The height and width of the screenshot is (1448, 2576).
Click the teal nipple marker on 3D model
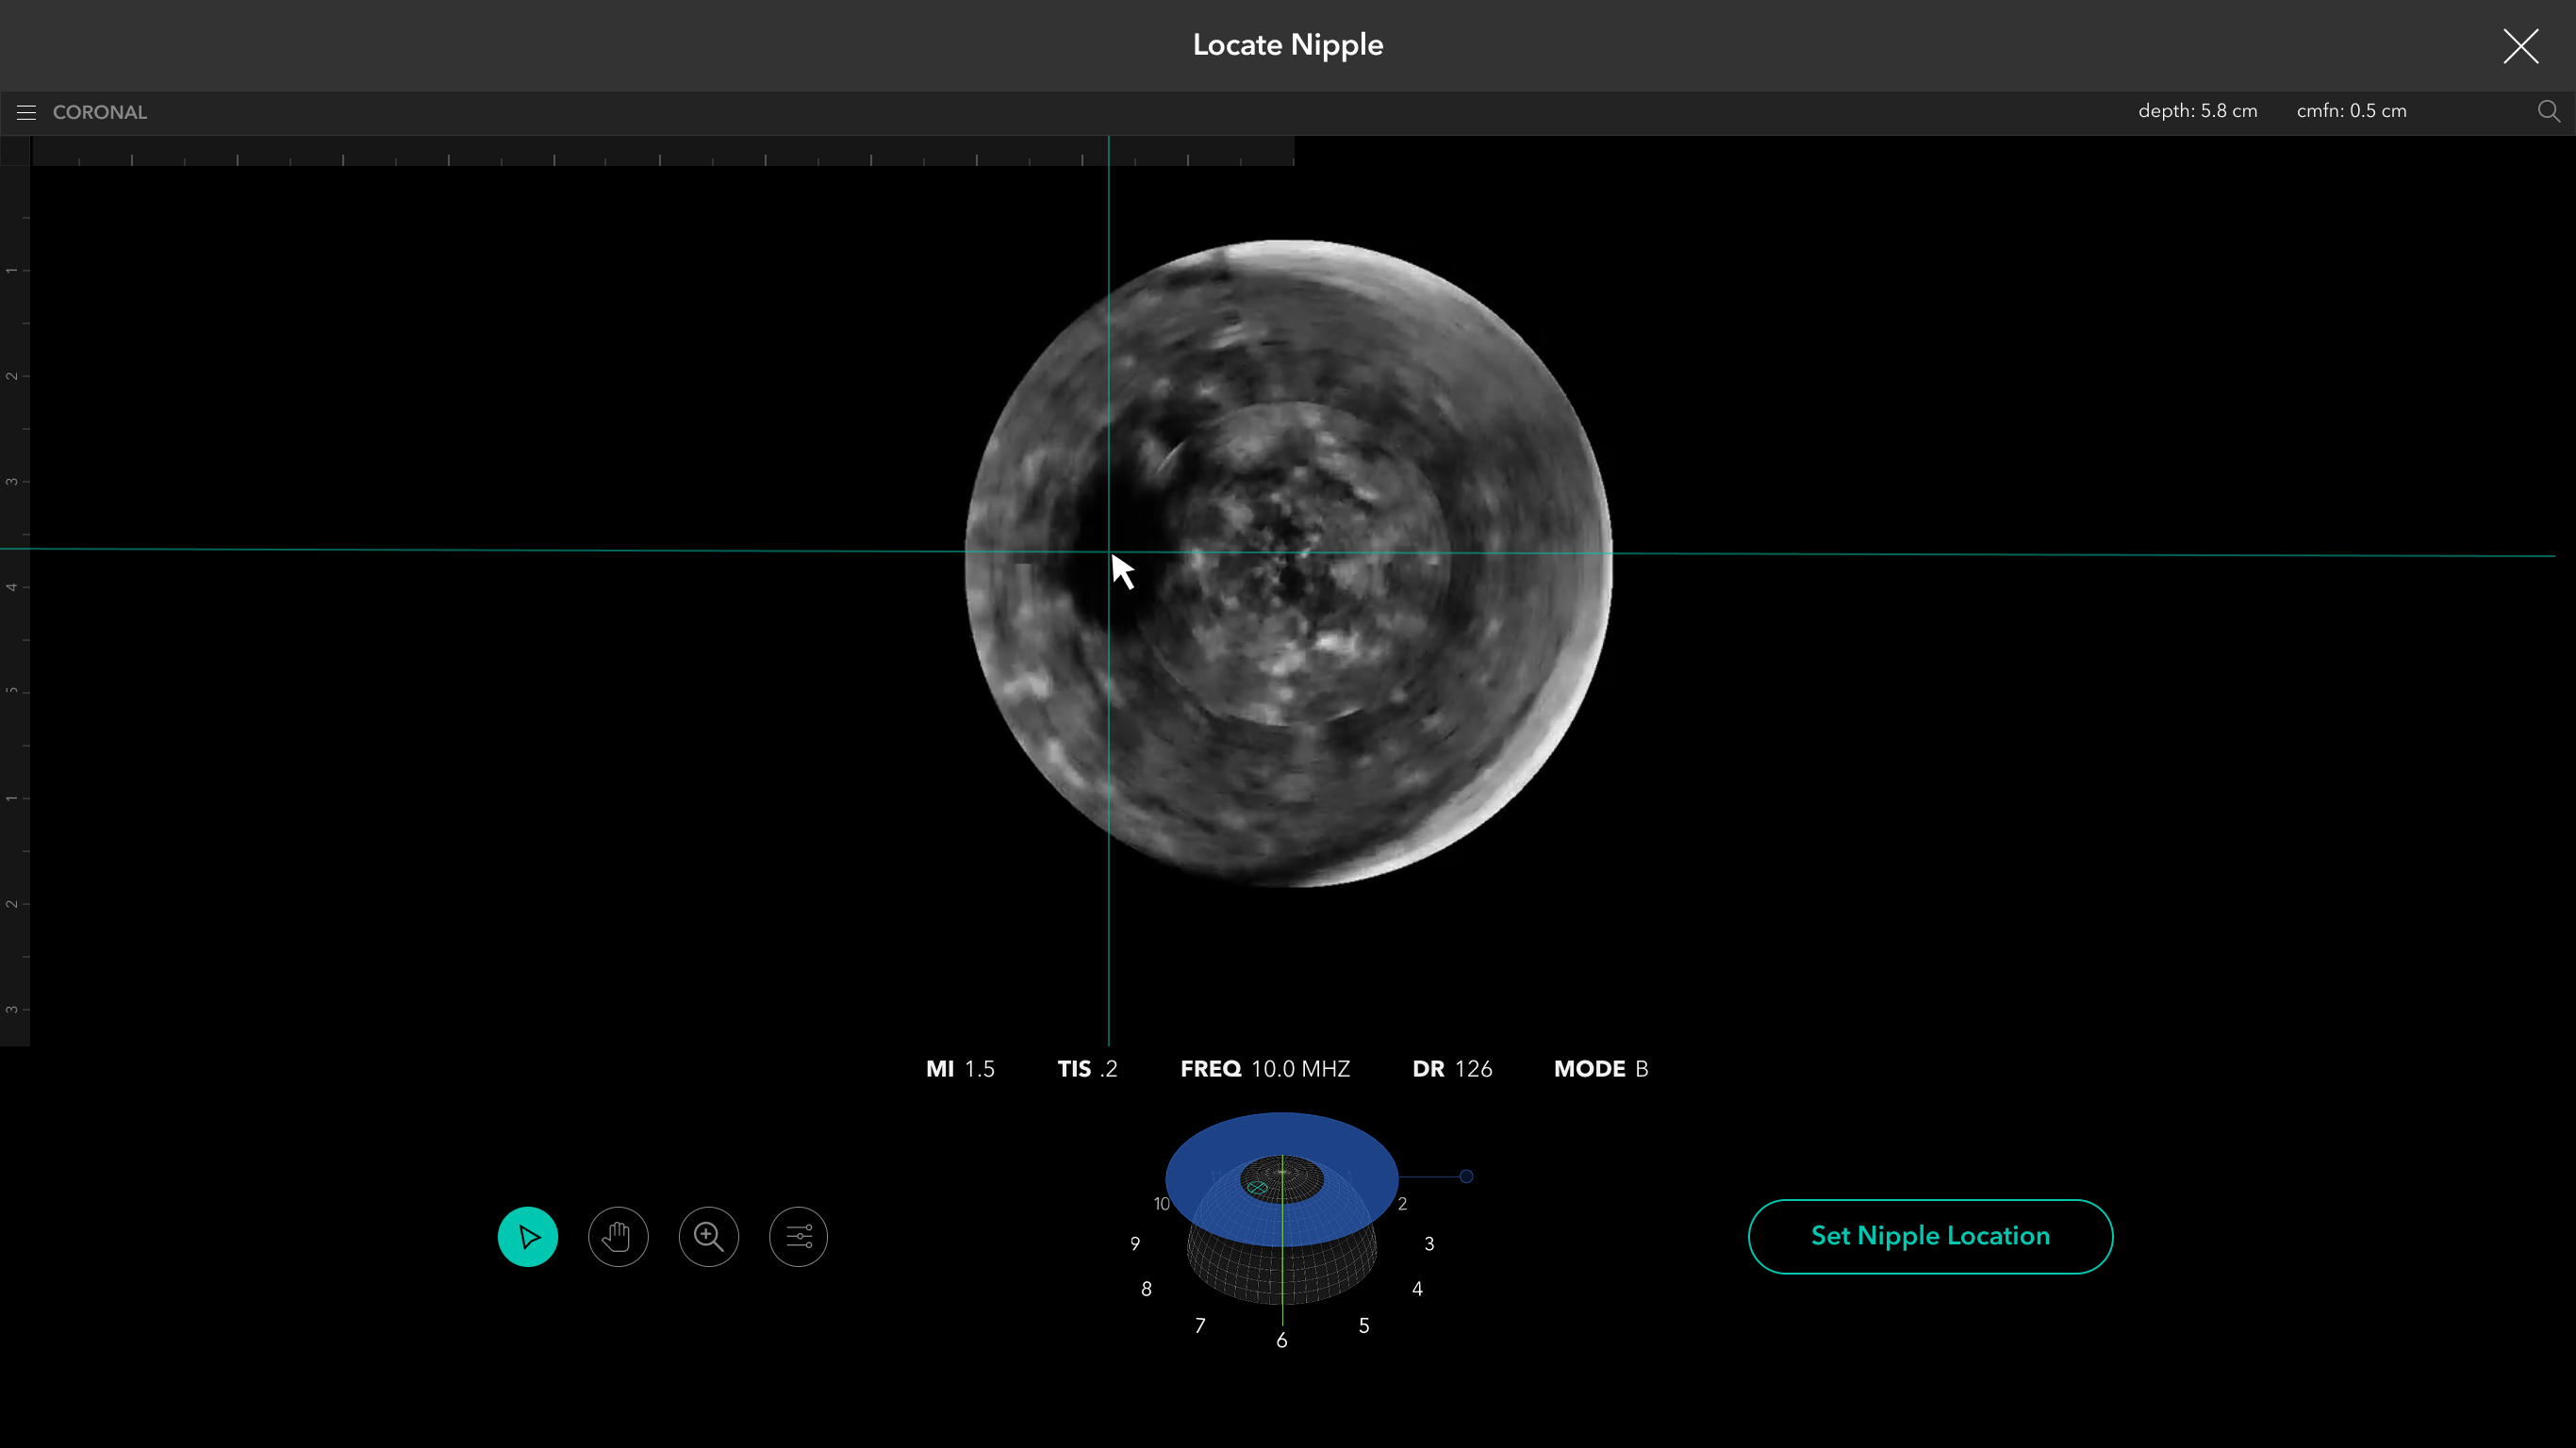pyautogui.click(x=1258, y=1187)
